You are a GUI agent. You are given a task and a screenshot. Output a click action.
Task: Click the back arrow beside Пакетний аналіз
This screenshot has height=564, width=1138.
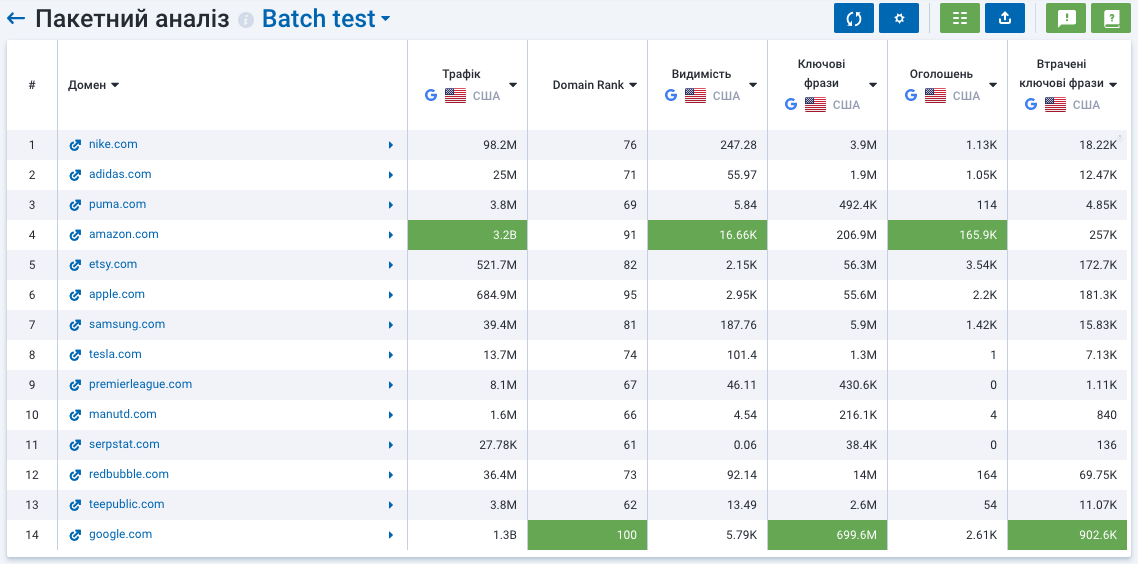click(x=16, y=19)
